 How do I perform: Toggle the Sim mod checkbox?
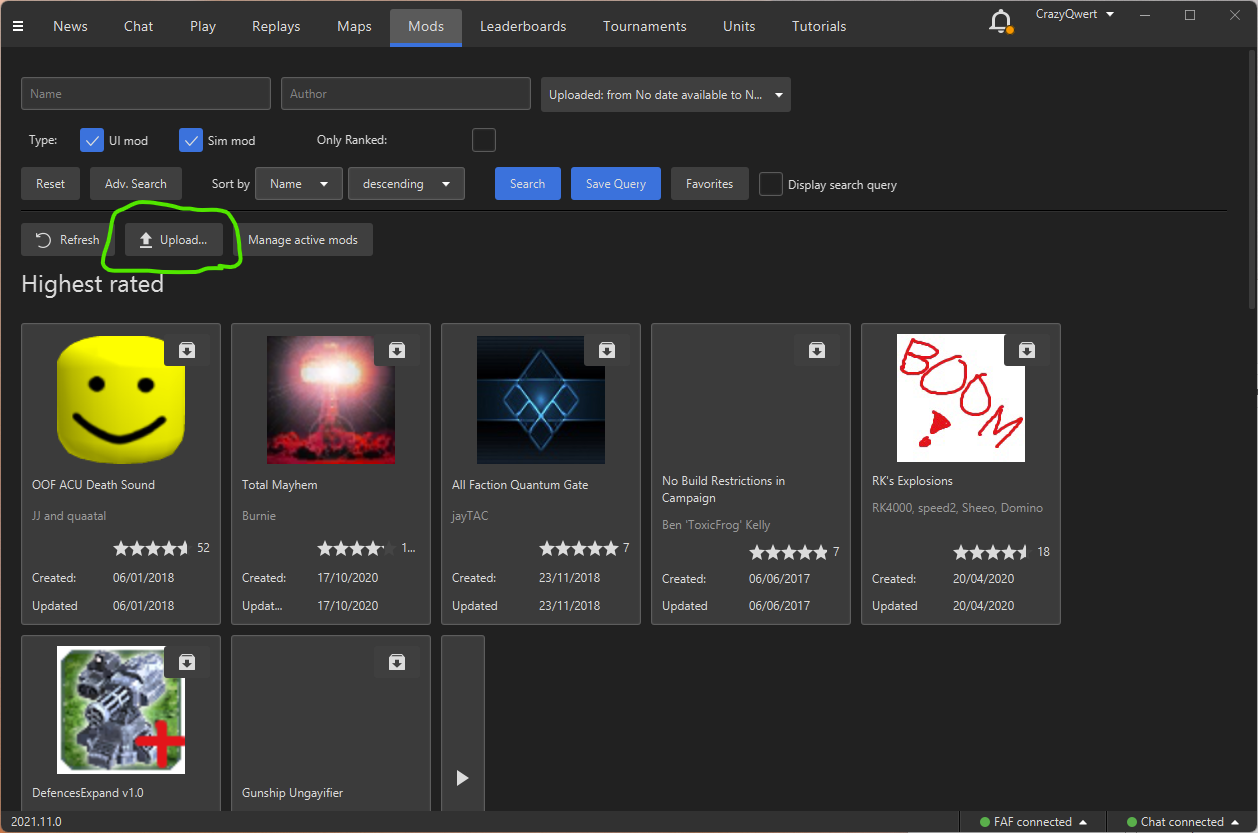(x=191, y=140)
